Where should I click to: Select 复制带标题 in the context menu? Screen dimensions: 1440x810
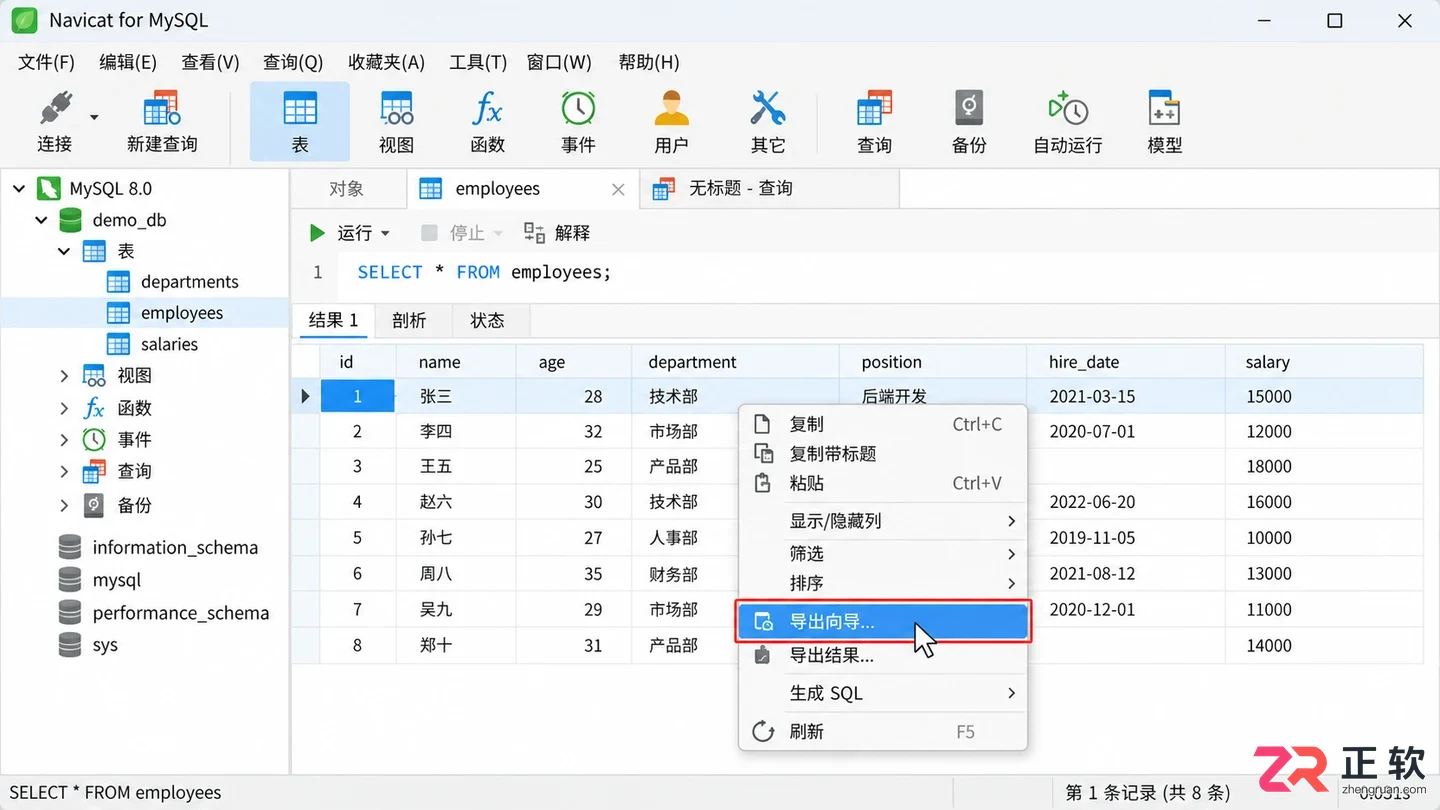click(882, 454)
